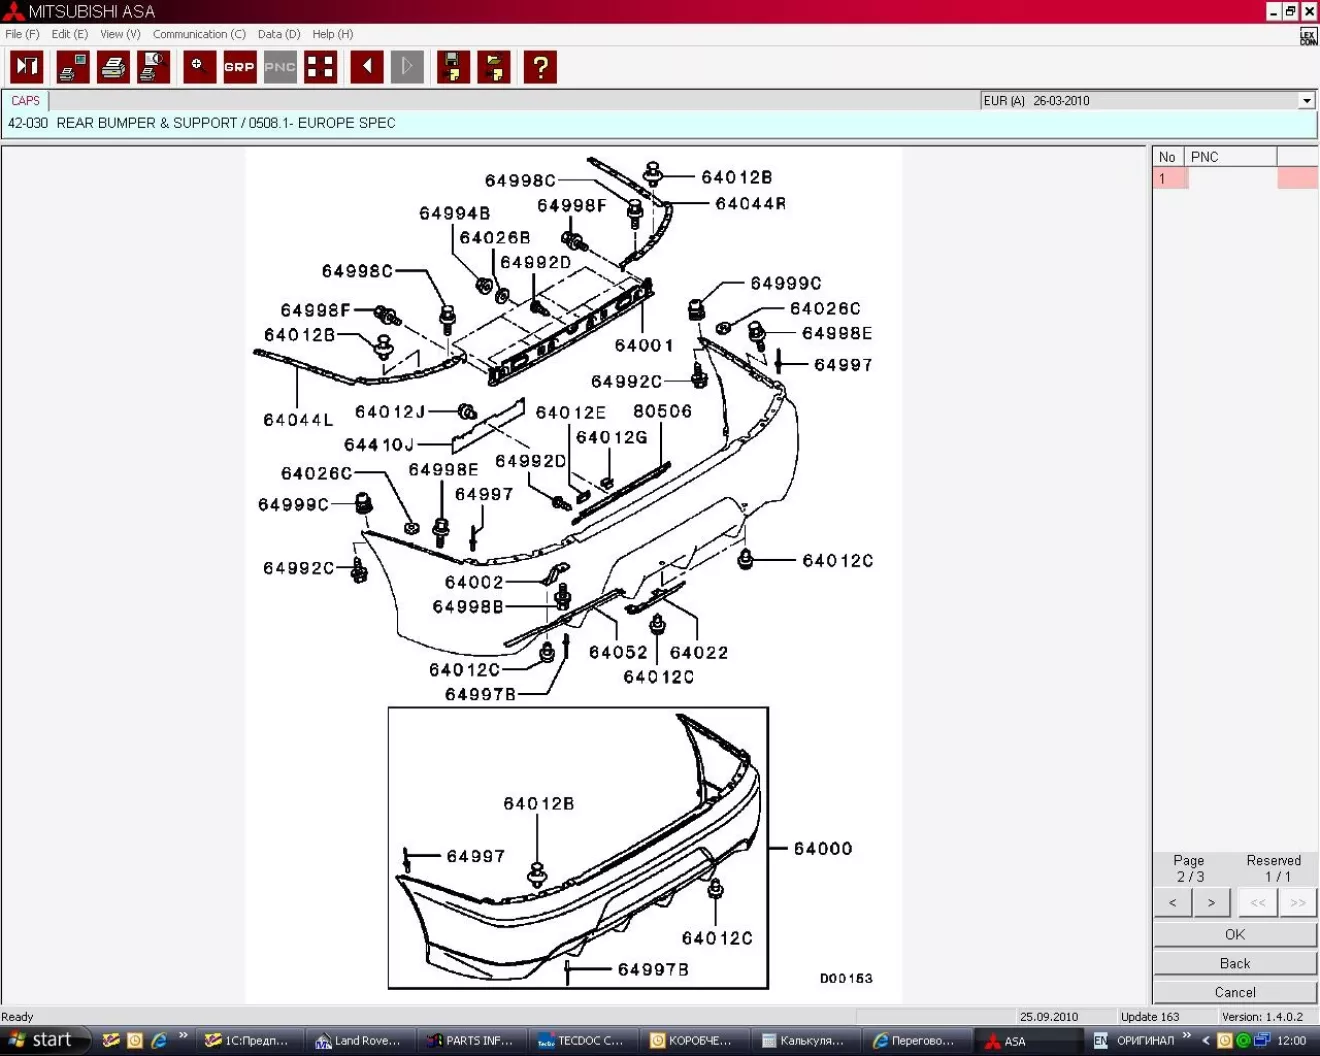Go to previous illustration with left arrow

(367, 67)
